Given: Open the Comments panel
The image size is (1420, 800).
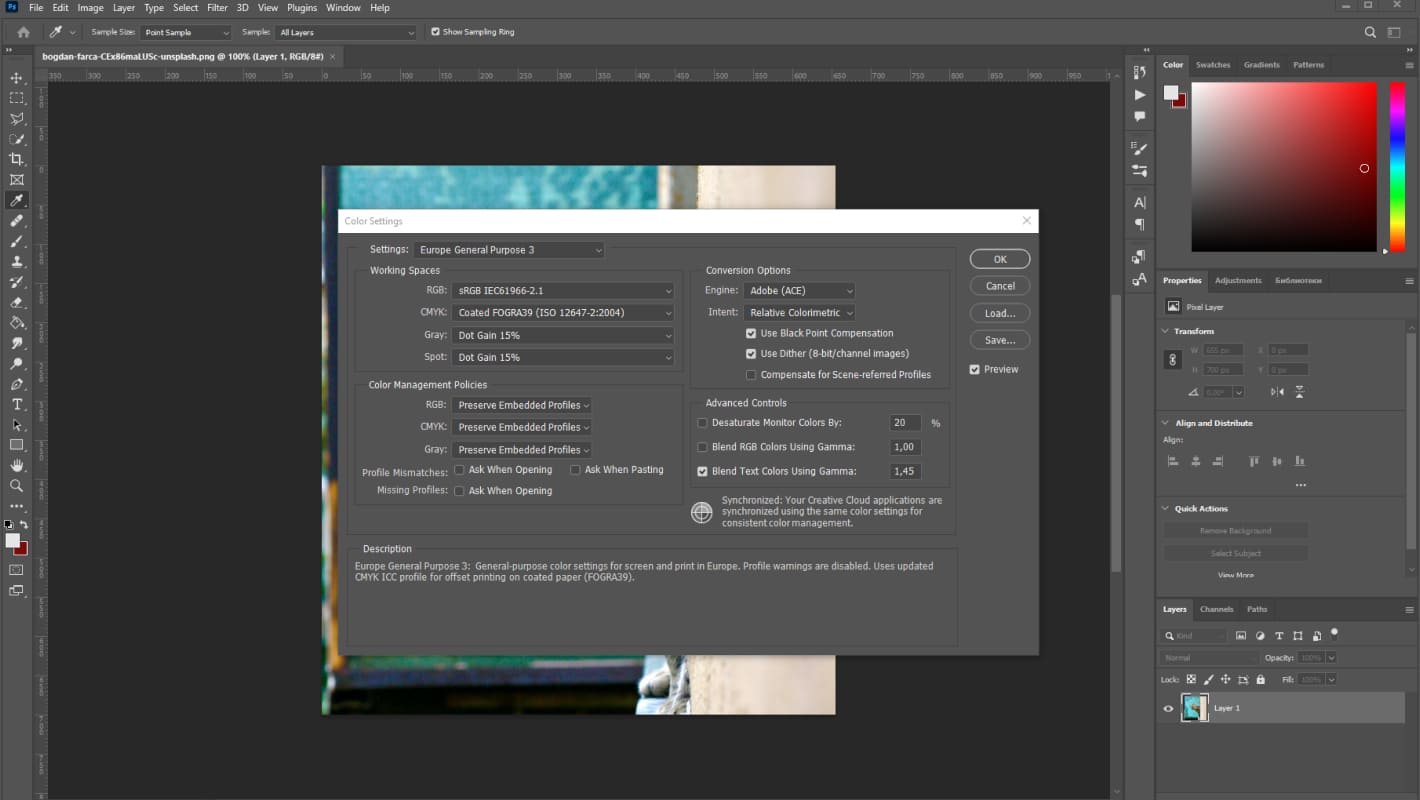Looking at the screenshot, I should pyautogui.click(x=1139, y=118).
